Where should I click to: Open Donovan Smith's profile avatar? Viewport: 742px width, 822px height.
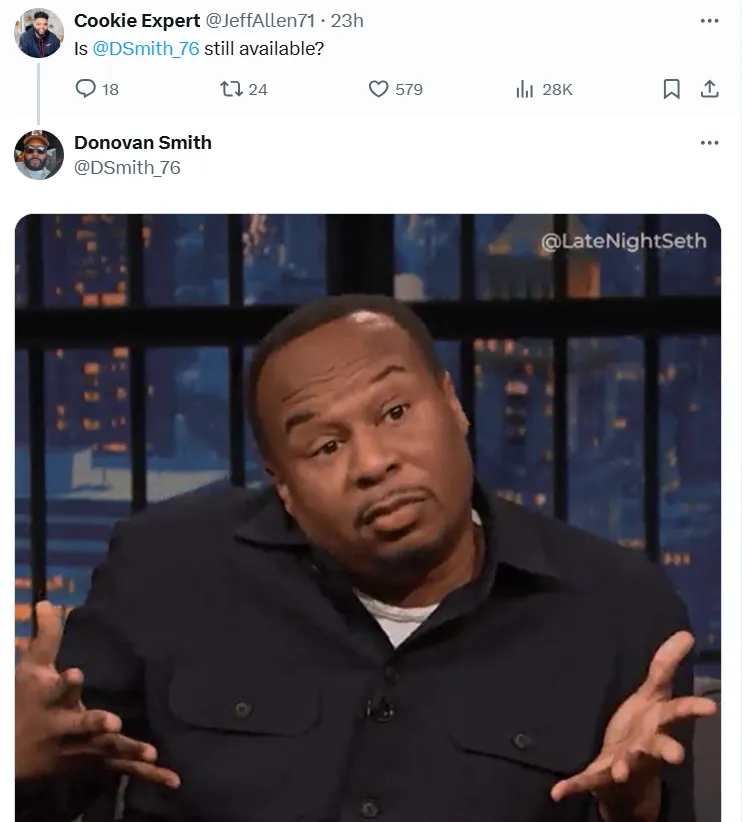pos(39,155)
